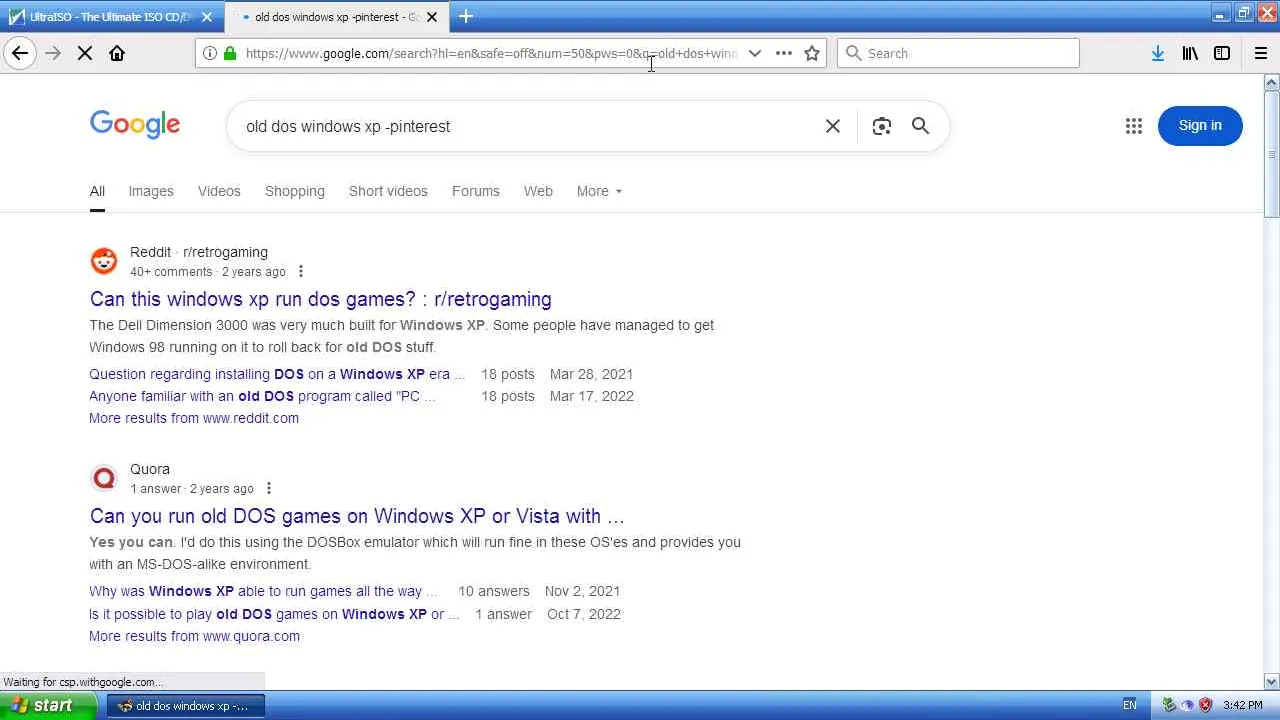Open the Firefox hamburger menu
This screenshot has width=1280, height=720.
[1261, 53]
